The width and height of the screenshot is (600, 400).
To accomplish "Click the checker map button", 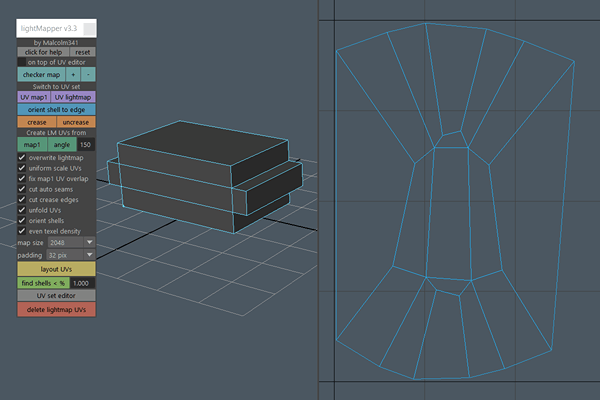I will pos(41,75).
